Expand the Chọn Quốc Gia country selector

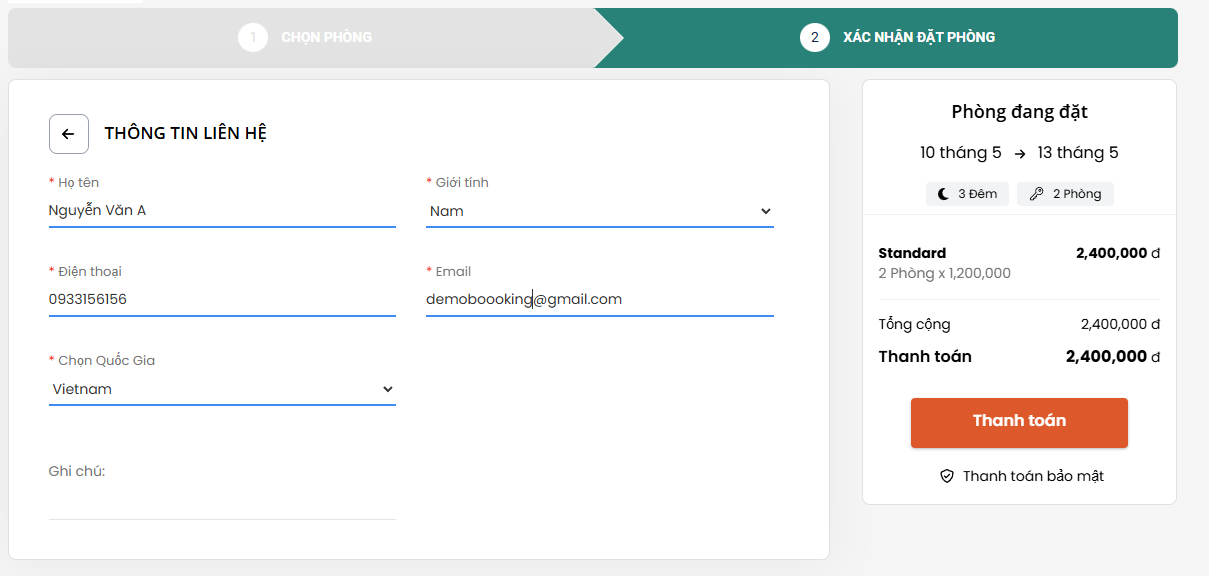coord(222,389)
